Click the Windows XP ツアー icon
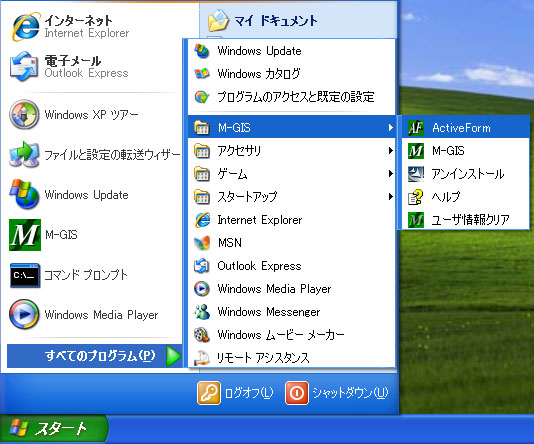Viewport: 534px width, 444px height. pos(24,114)
